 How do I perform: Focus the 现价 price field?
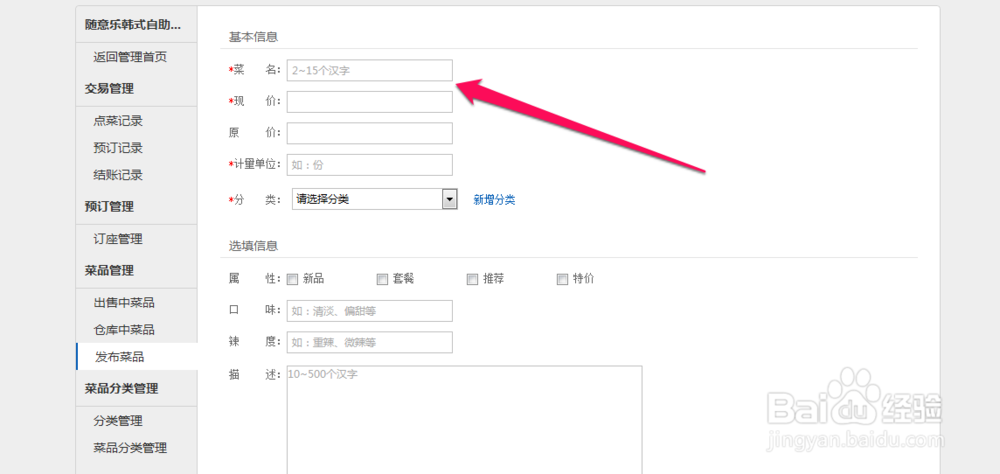tap(369, 101)
